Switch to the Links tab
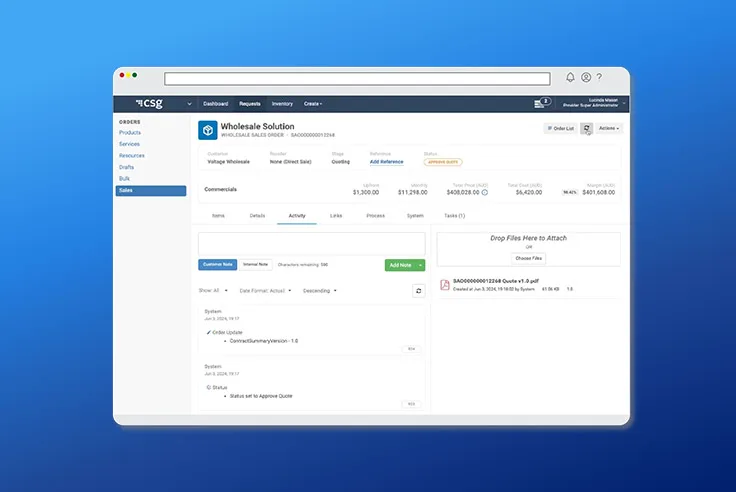This screenshot has height=492, width=736. (336, 215)
